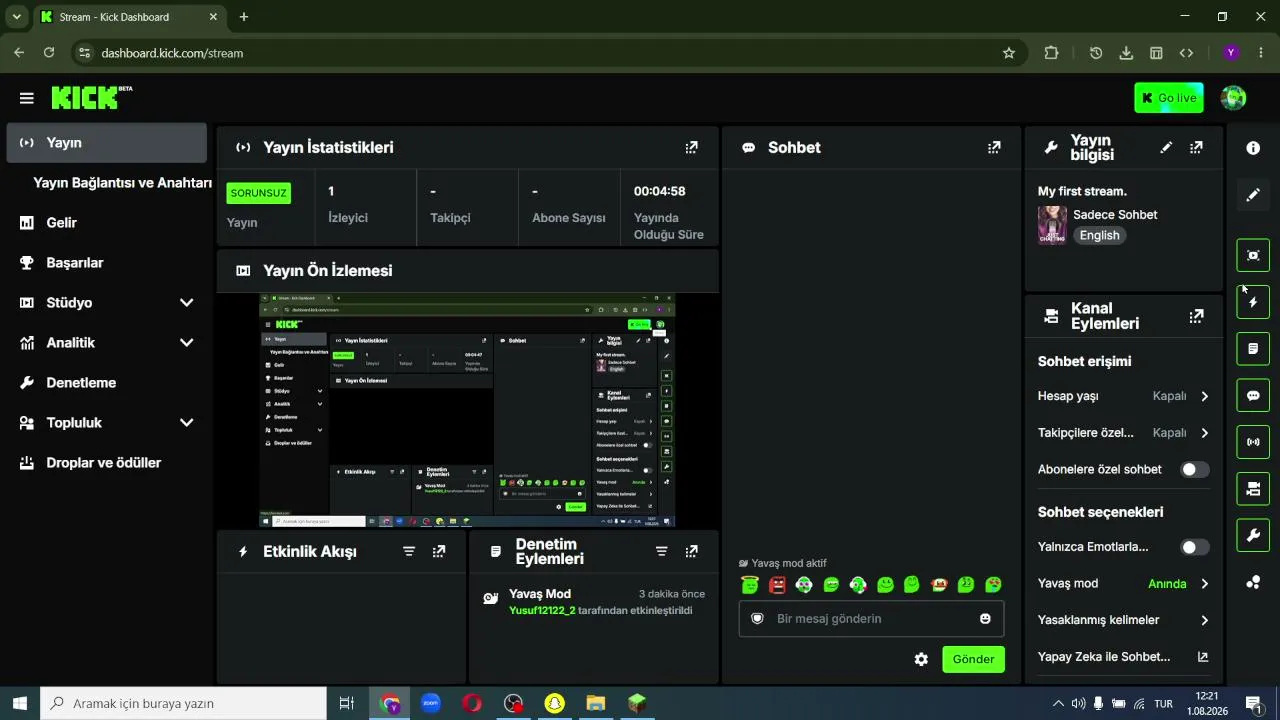The height and width of the screenshot is (720, 1280).
Task: Open Windows Start menu
Action: point(20,703)
